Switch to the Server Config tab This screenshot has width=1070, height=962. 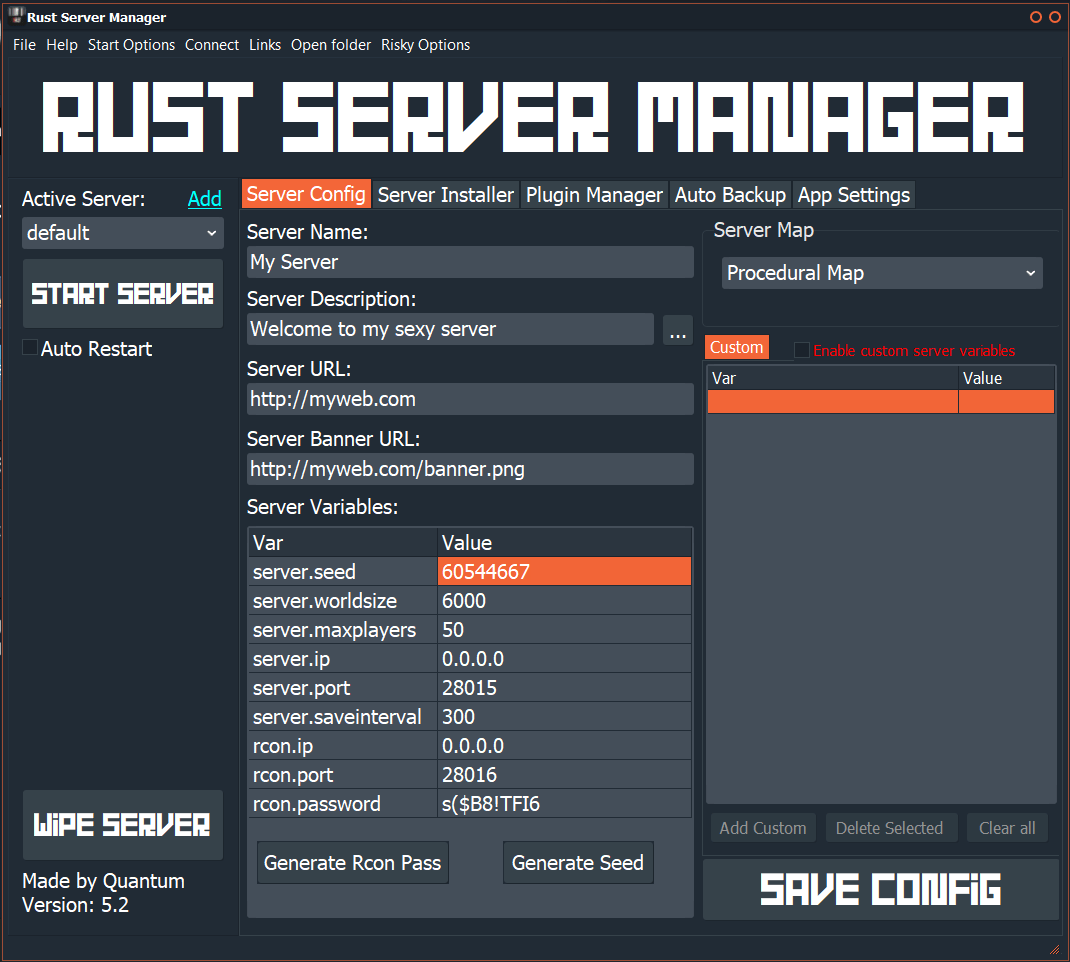(306, 194)
